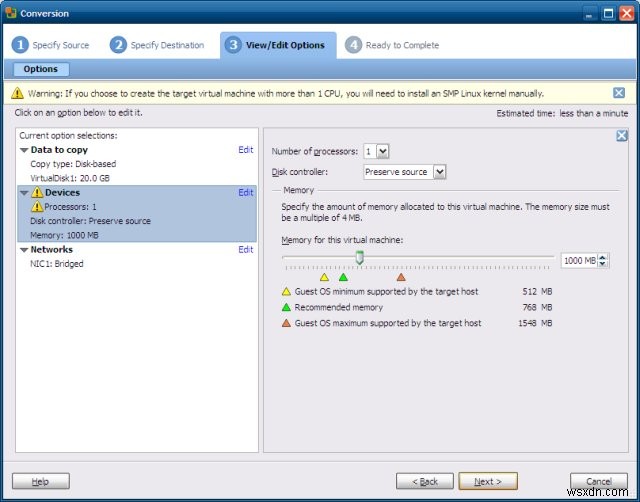Click the warning icon beside Devices heading

pyautogui.click(x=37, y=192)
